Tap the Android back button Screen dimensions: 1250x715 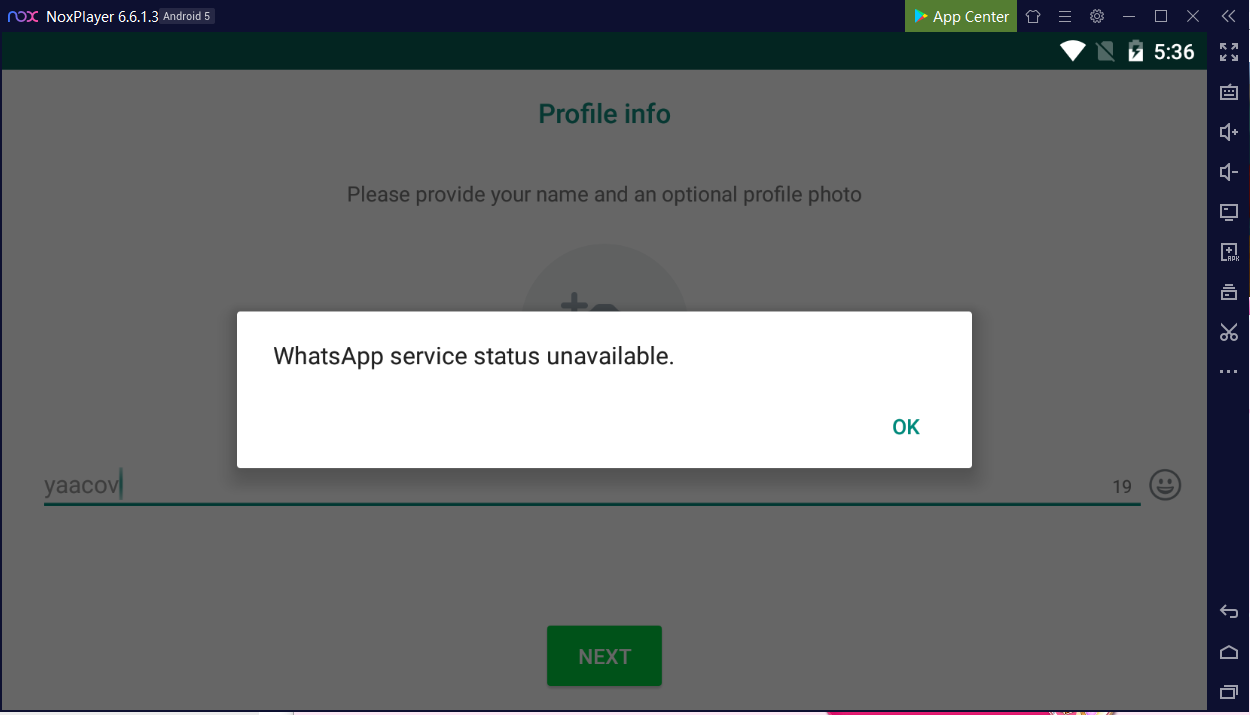[1229, 612]
